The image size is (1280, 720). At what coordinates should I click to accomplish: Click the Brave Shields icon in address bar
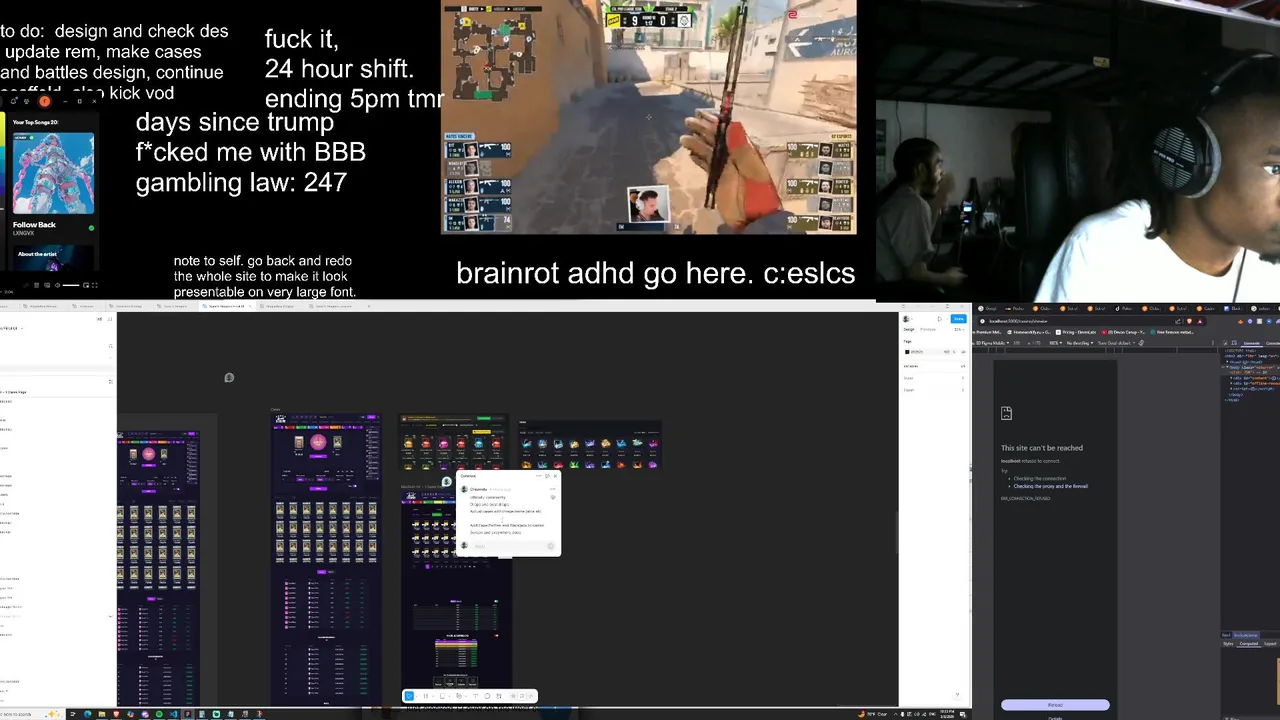(x=1189, y=321)
